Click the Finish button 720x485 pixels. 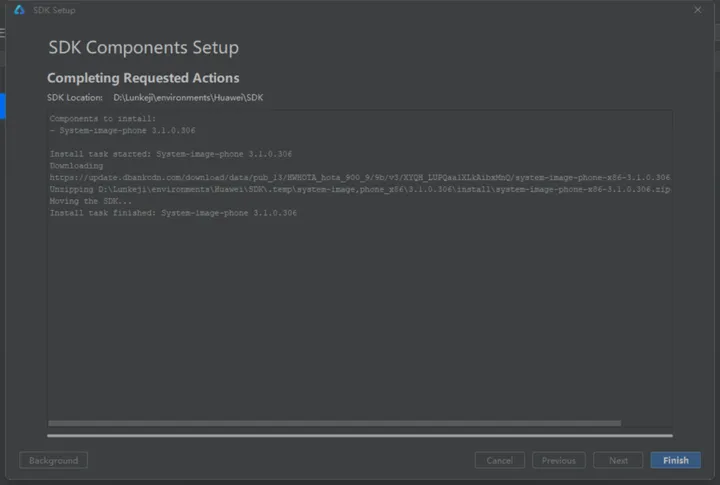coord(675,460)
